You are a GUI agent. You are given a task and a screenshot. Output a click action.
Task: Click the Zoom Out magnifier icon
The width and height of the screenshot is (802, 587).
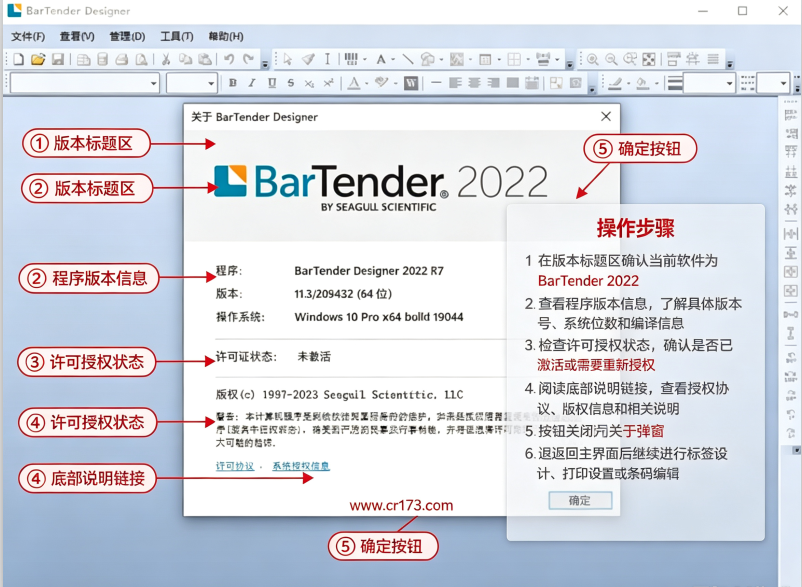611,59
